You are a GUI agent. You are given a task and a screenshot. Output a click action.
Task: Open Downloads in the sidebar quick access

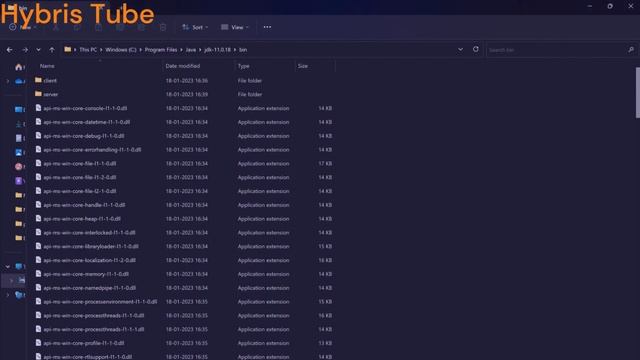click(19, 124)
